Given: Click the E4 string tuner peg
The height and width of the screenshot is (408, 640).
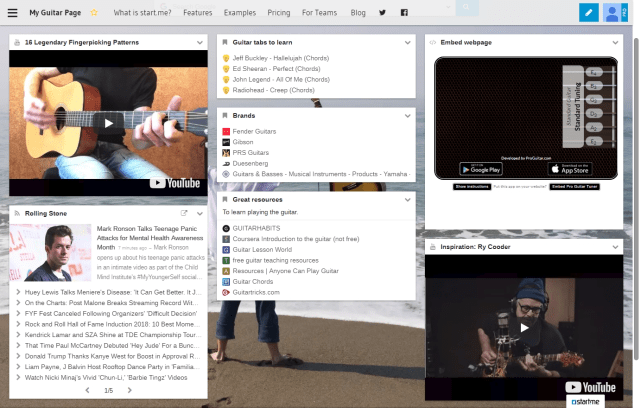Looking at the screenshot, I should click(593, 72).
